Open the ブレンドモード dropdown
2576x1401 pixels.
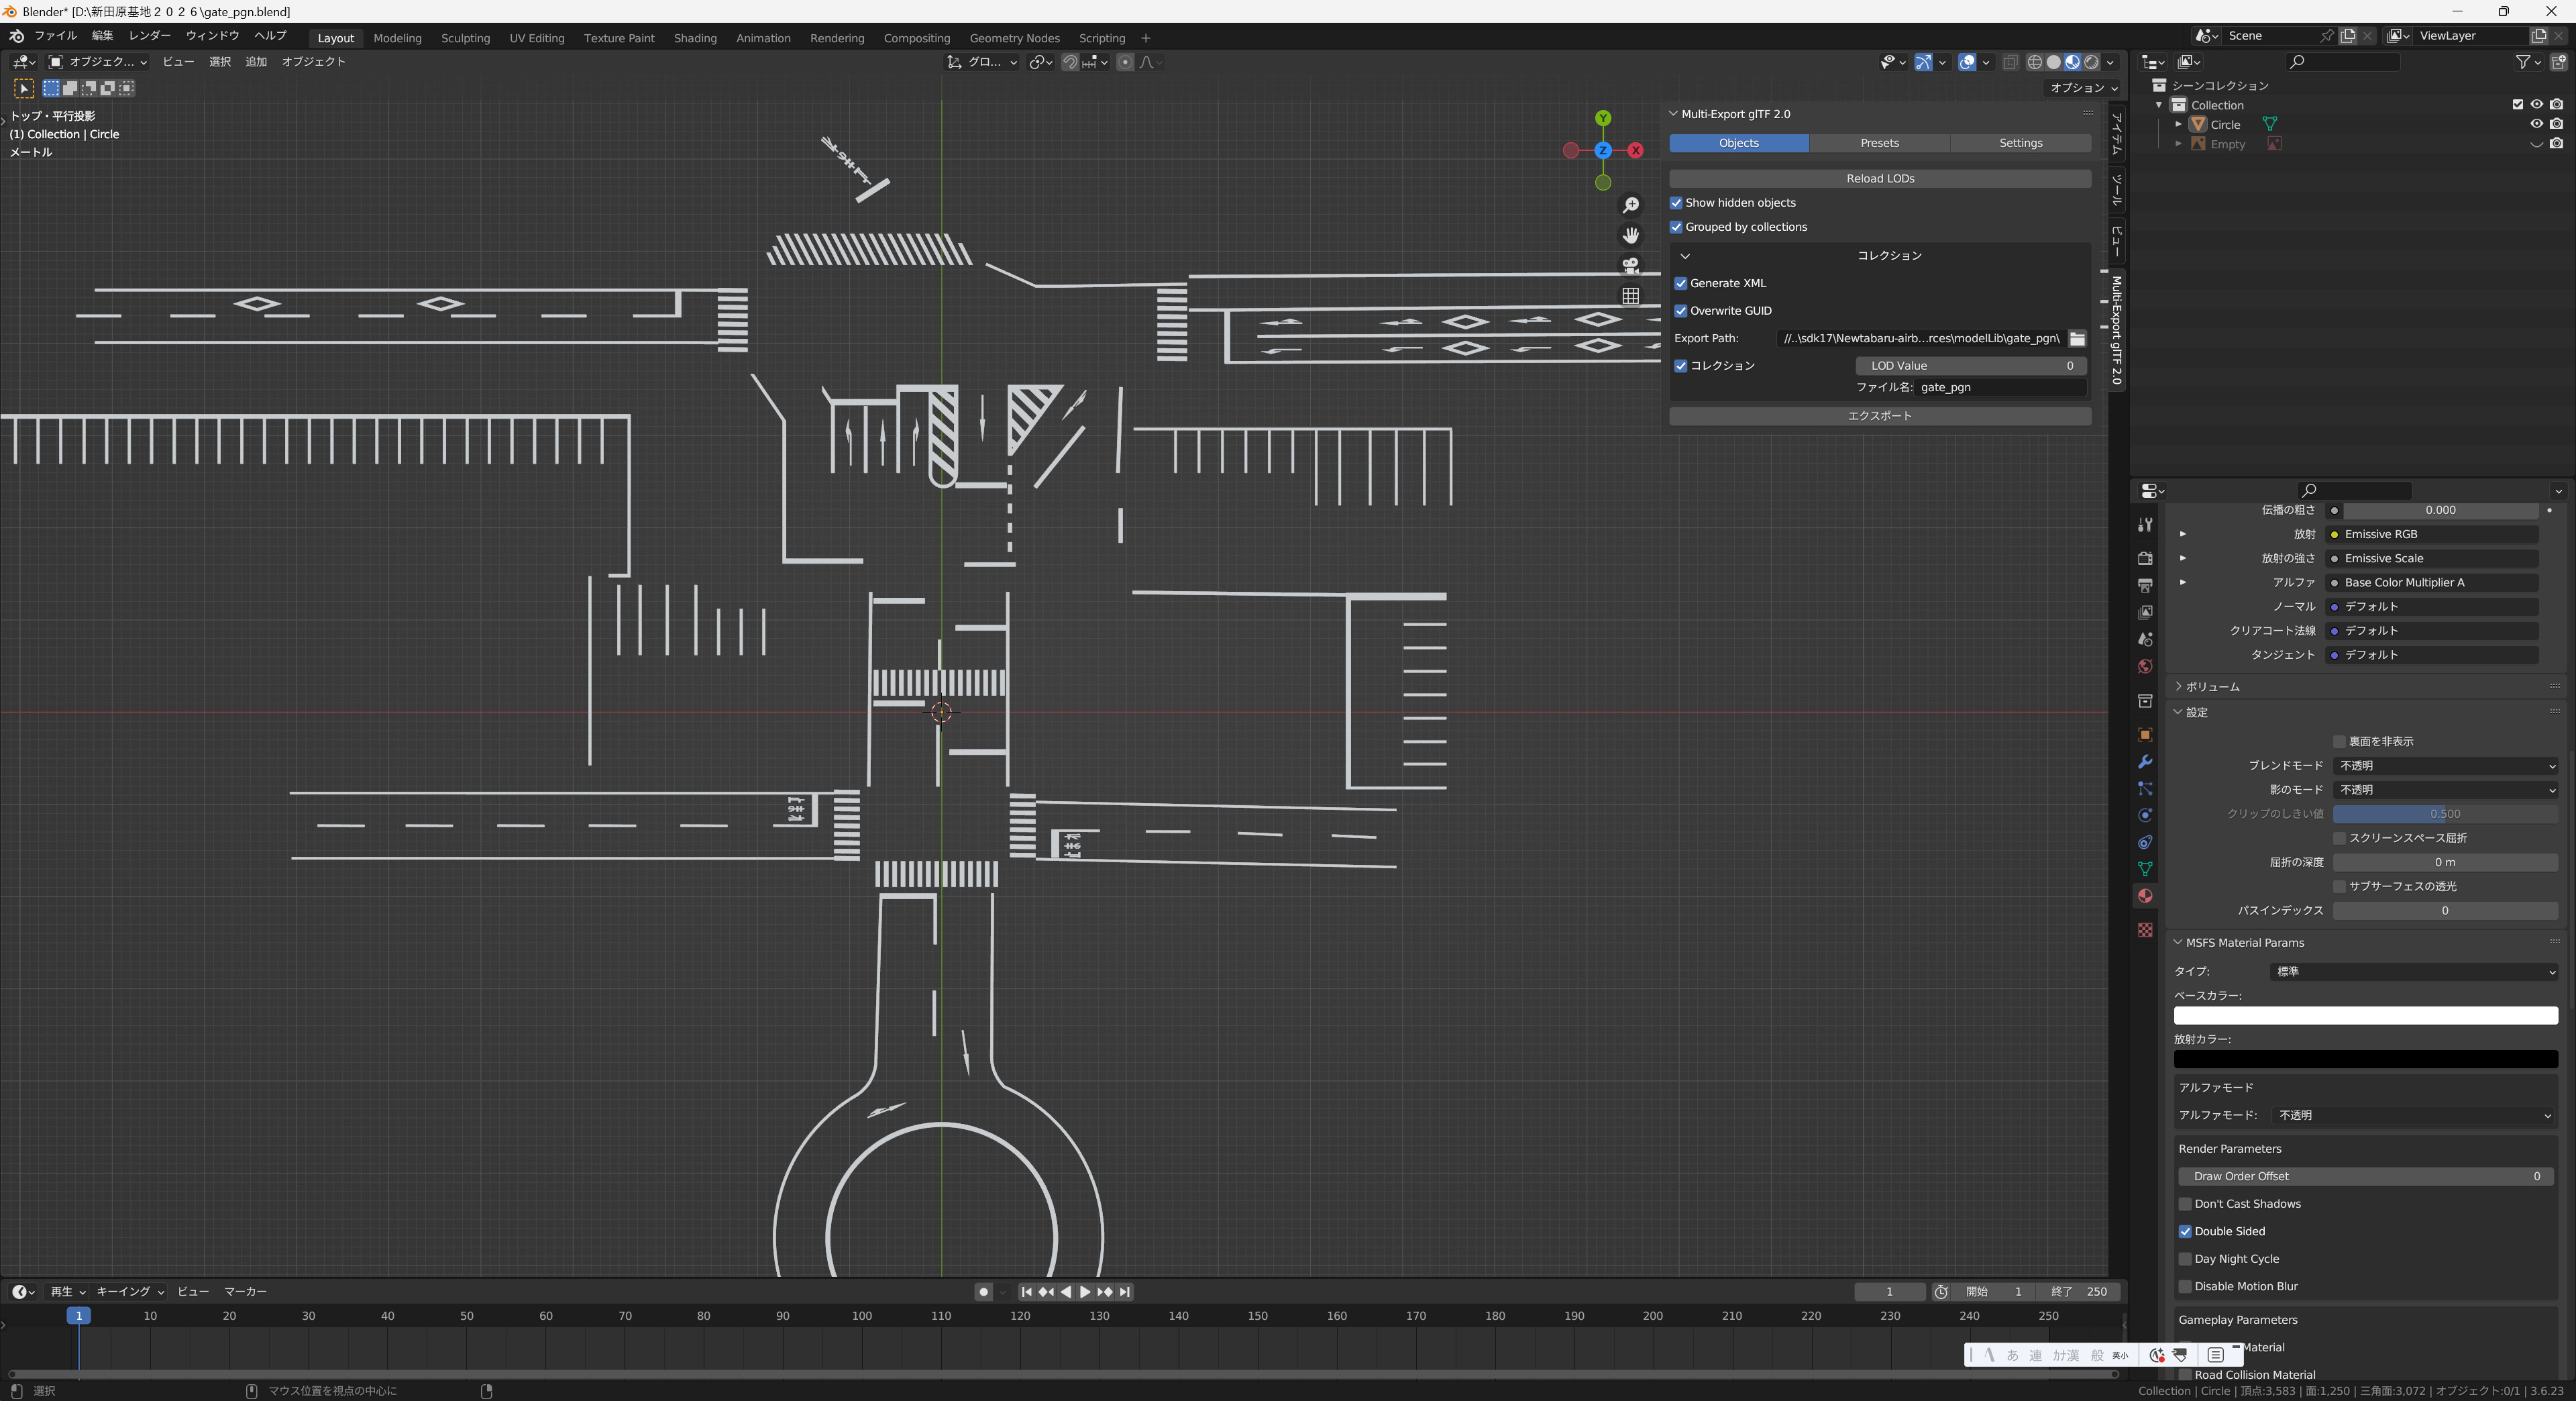[x=2445, y=766]
